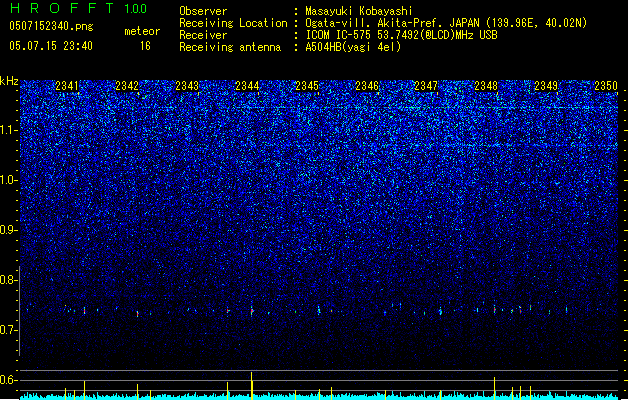Click the date stamp 05.07.15 23:40
Viewport: 629px width, 400px height.
(51, 46)
